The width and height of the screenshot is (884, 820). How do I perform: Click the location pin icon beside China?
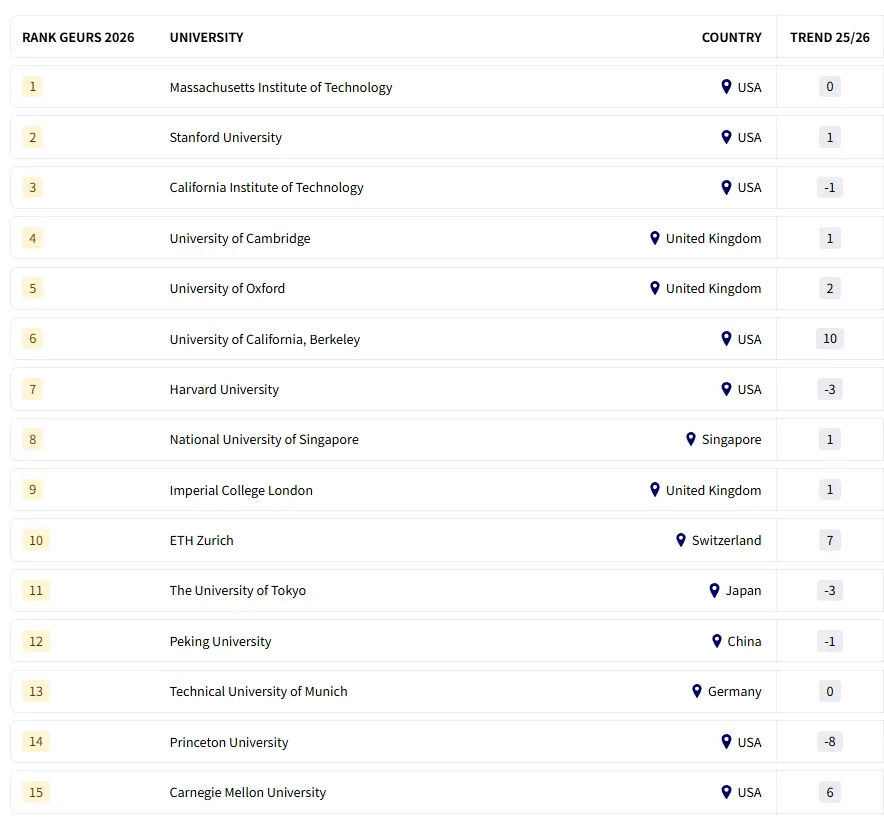click(x=717, y=641)
